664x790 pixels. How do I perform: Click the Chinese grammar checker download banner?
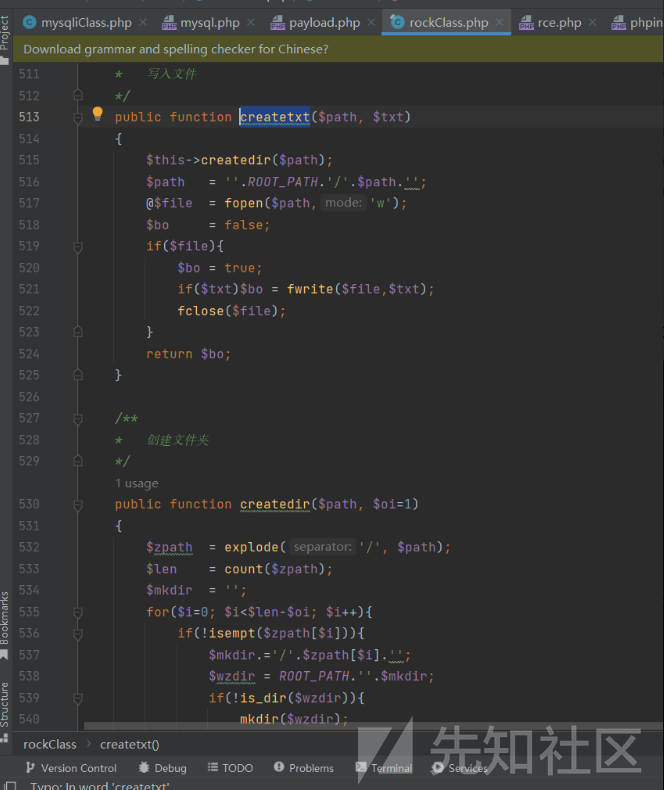tap(175, 48)
